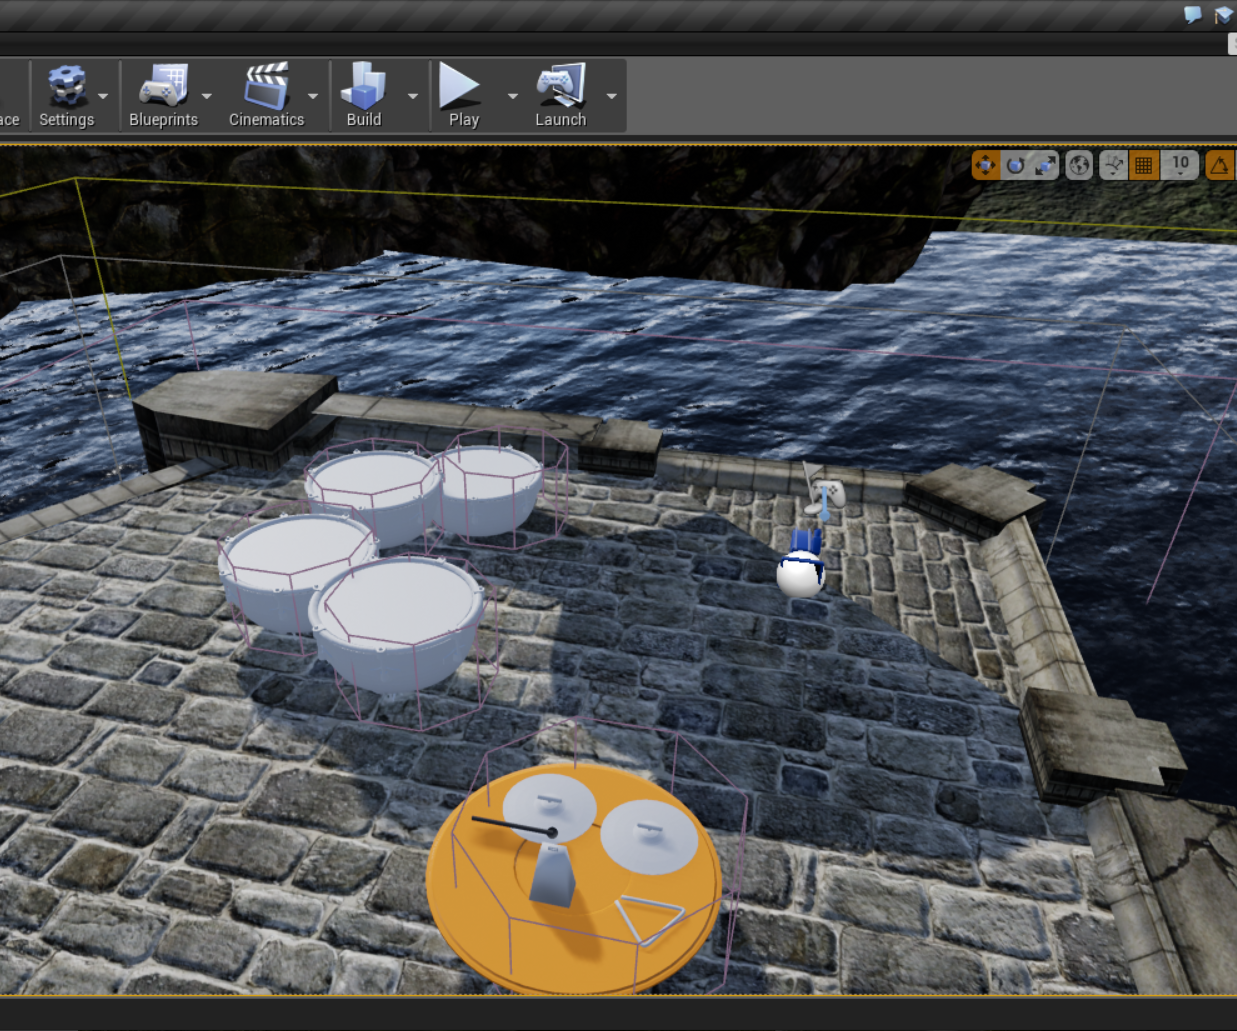The height and width of the screenshot is (1031, 1237).
Task: Open the Settings dropdown arrow
Action: pyautogui.click(x=104, y=96)
